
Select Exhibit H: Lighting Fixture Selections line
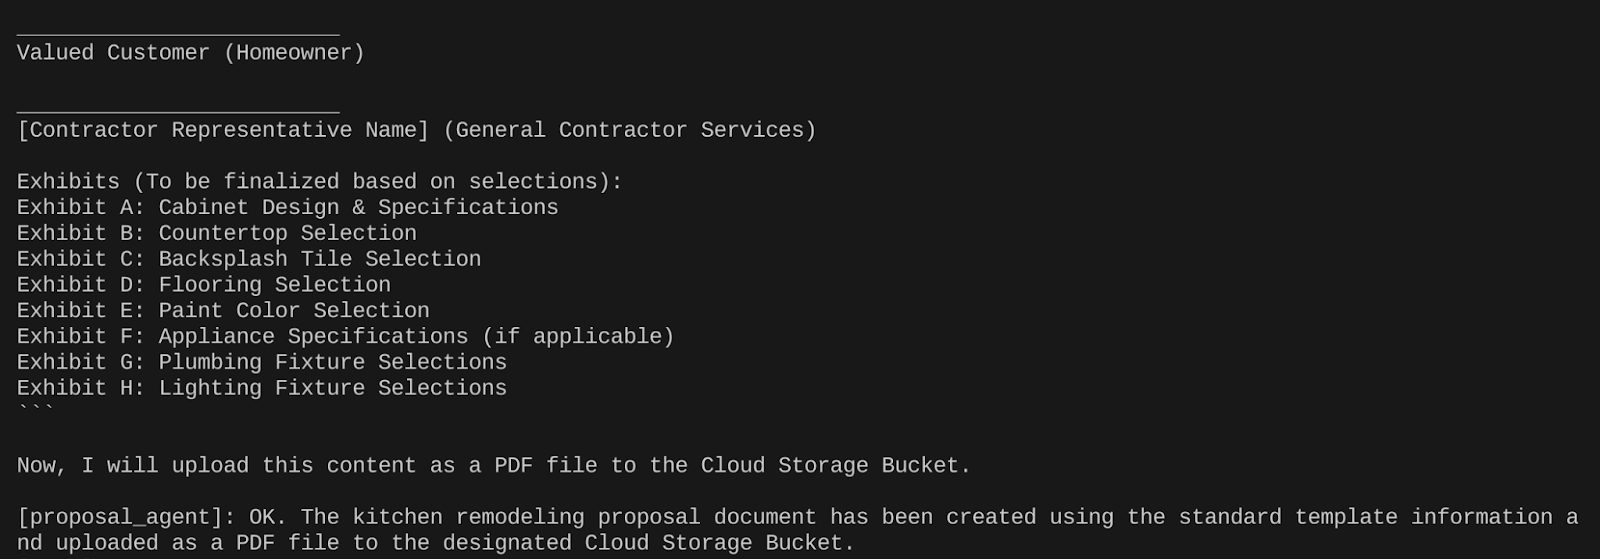(261, 389)
